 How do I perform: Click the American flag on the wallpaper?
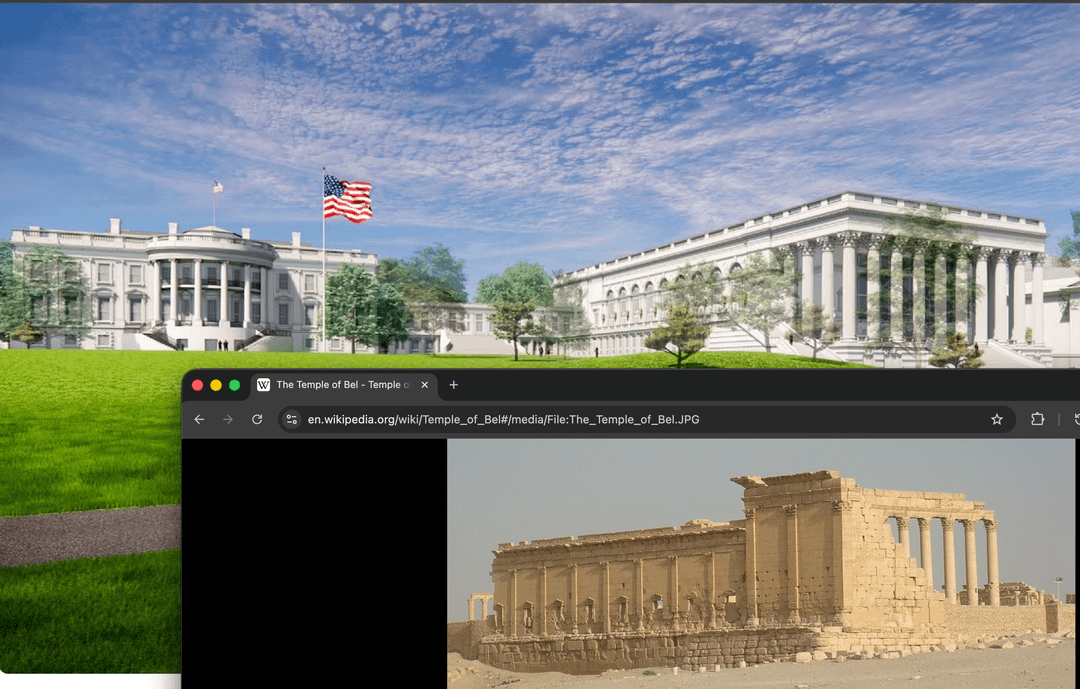pyautogui.click(x=347, y=198)
